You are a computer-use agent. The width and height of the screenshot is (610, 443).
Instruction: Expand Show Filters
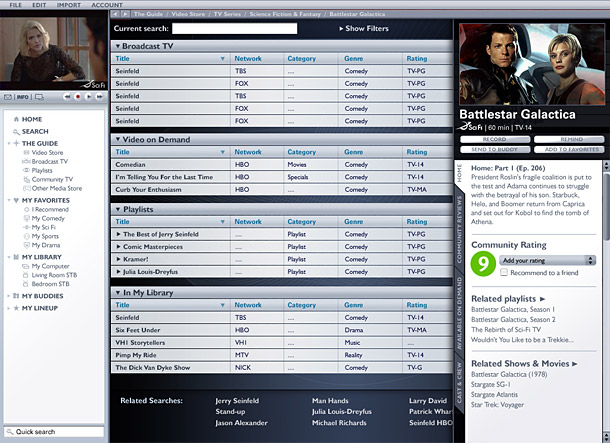click(364, 28)
